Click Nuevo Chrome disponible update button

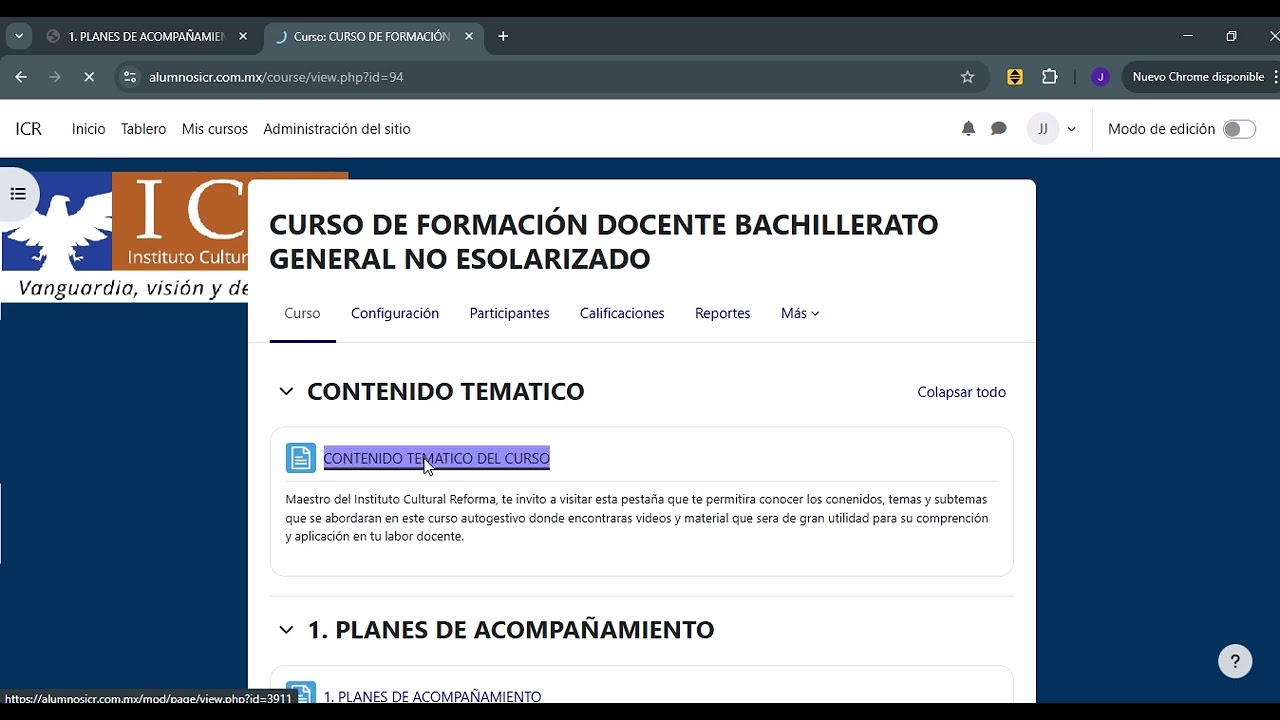click(x=1198, y=77)
